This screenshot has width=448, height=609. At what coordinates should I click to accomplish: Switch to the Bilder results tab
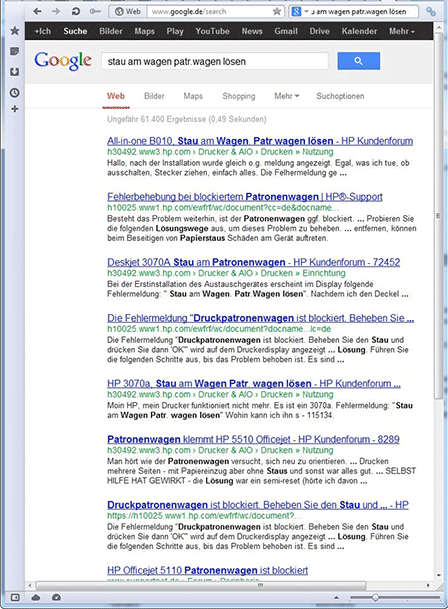154,96
